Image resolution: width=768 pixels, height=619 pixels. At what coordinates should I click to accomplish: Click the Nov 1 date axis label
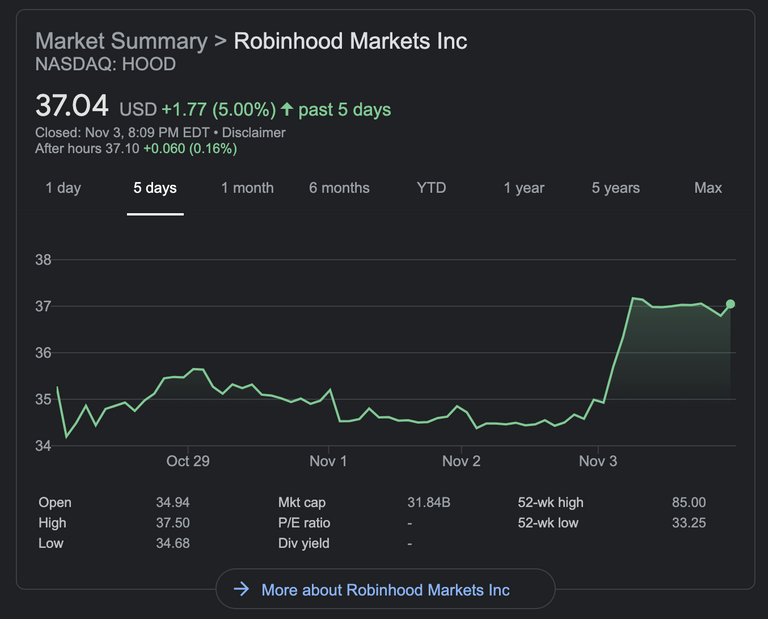tap(328, 461)
